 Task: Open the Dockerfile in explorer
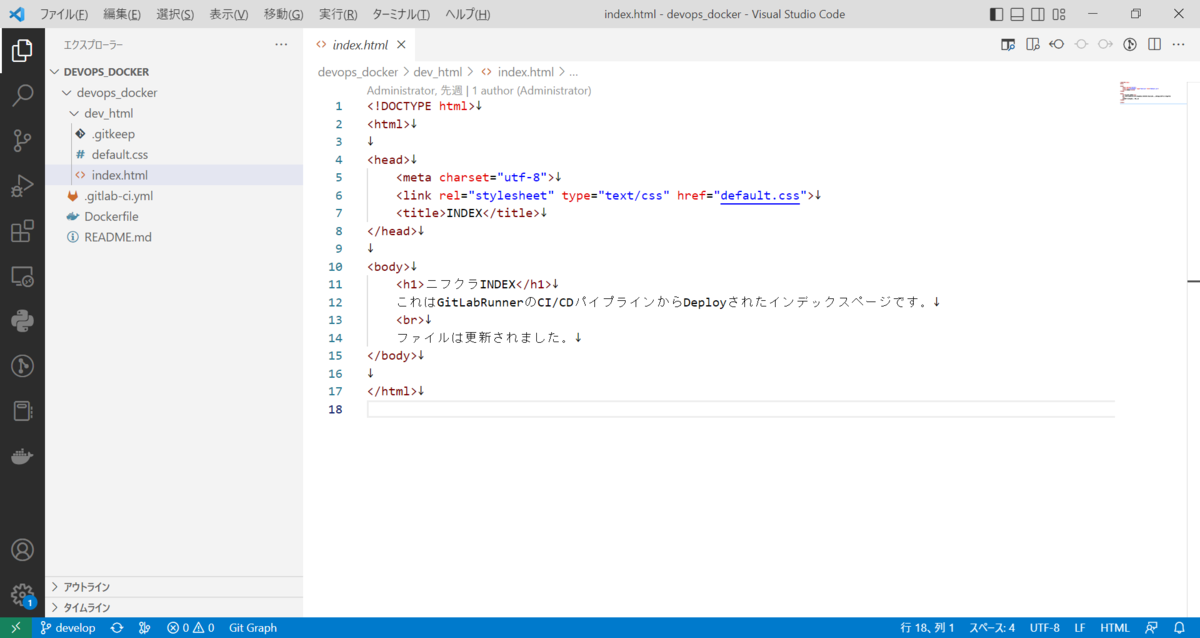(x=111, y=217)
